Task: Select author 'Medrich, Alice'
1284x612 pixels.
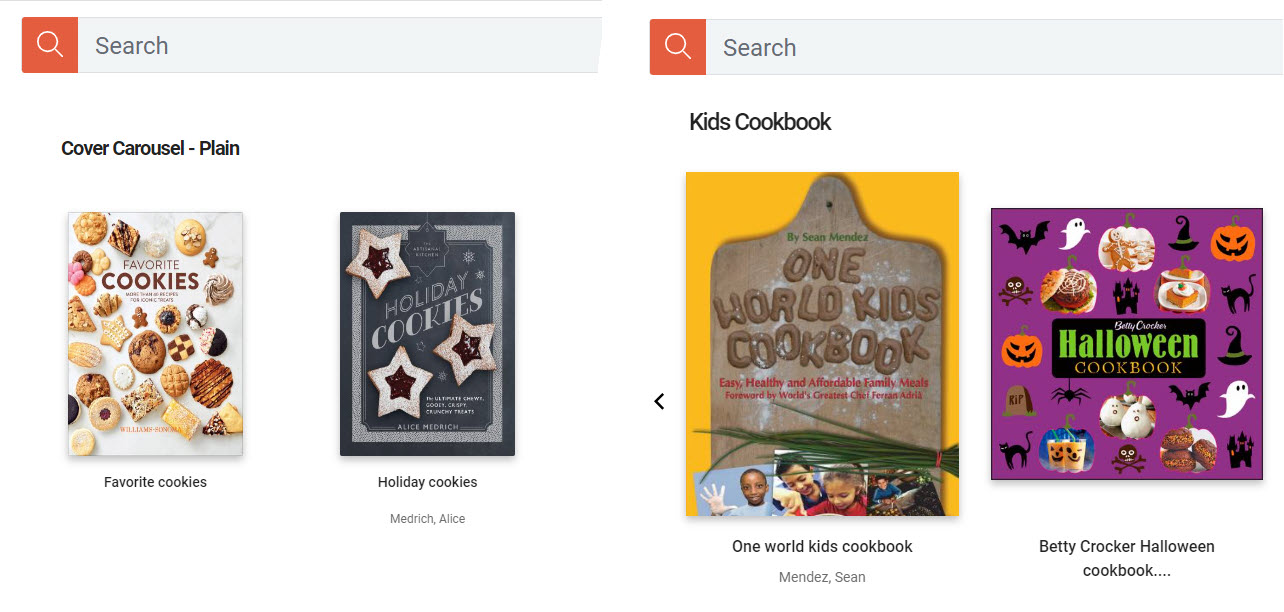Action: [427, 519]
